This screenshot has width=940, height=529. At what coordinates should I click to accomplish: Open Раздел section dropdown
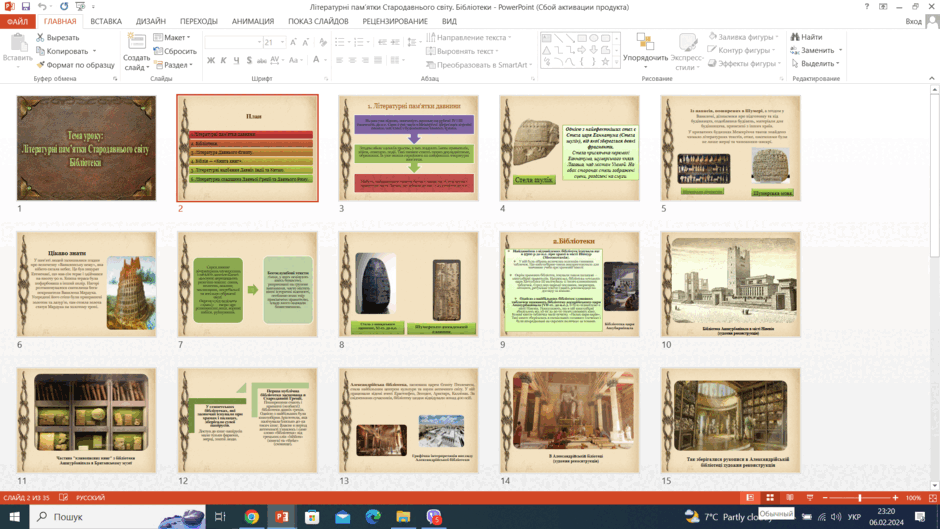[173, 65]
